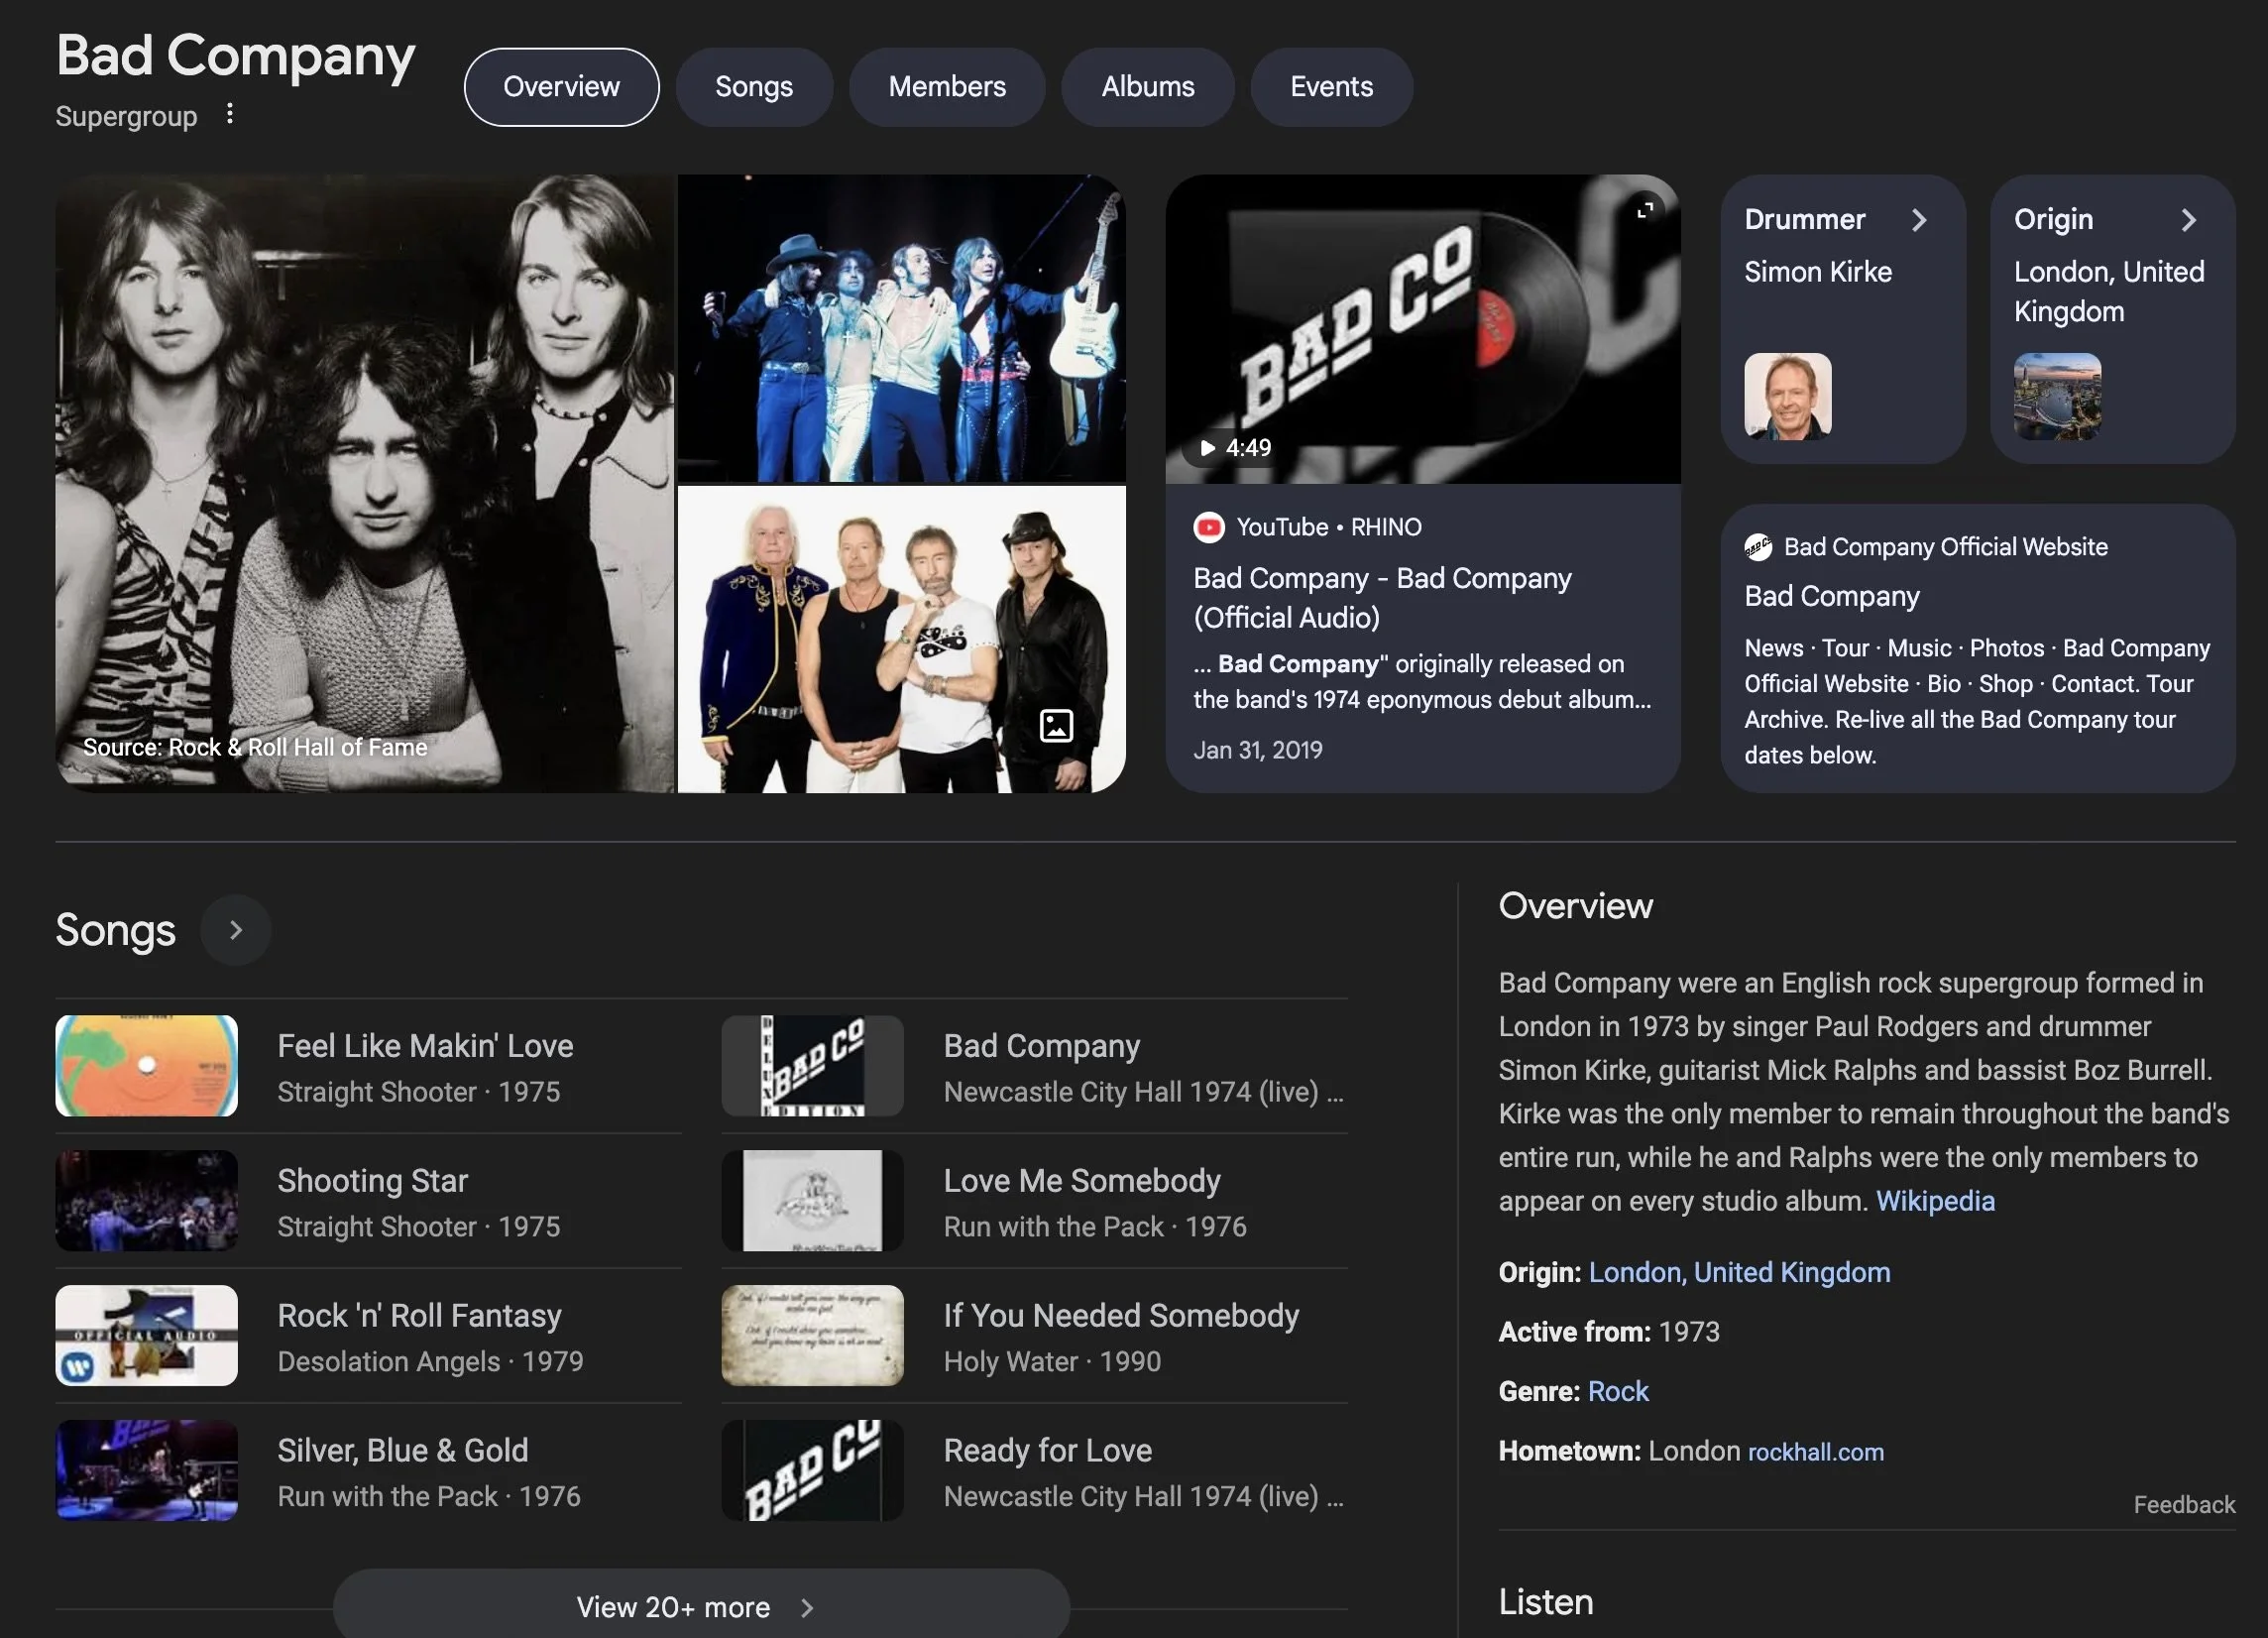Expand the video using the fullscreen icon
2268x1638 pixels.
pos(1644,210)
